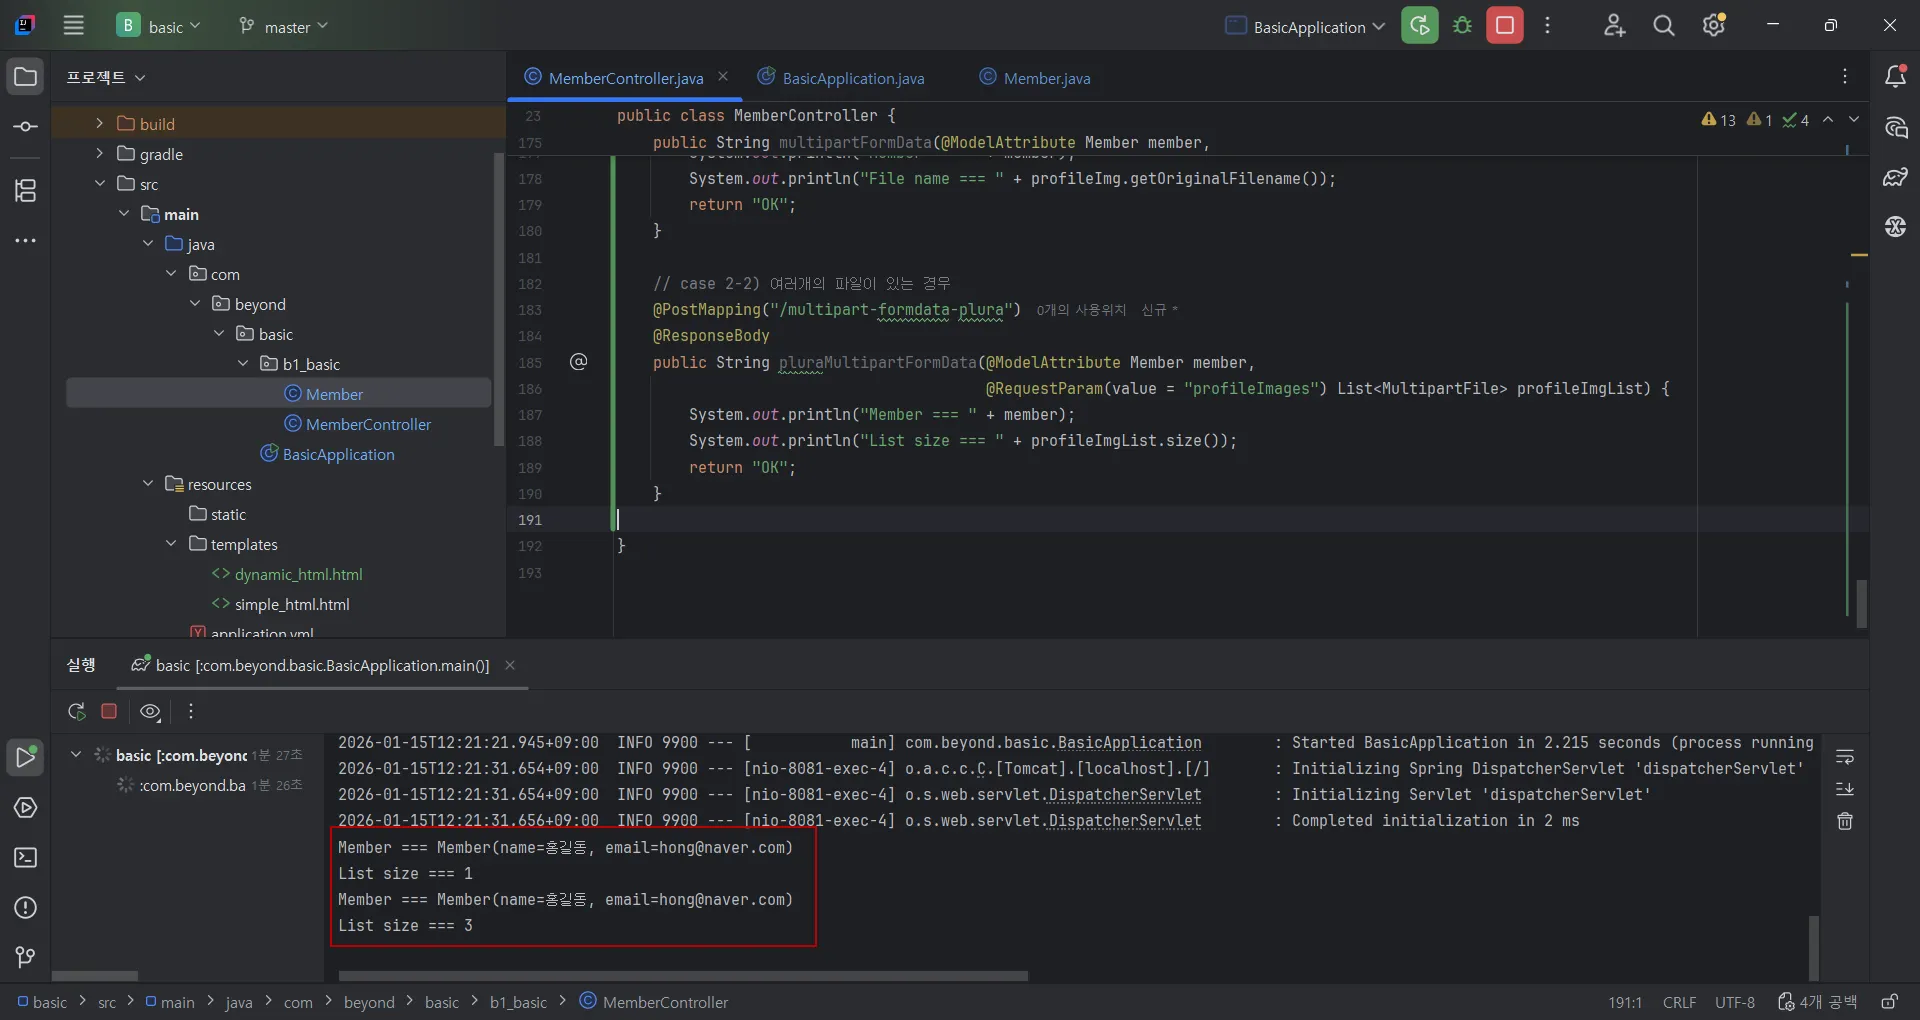The height and width of the screenshot is (1020, 1920).
Task: Collapse the resources folder
Action: (148, 483)
